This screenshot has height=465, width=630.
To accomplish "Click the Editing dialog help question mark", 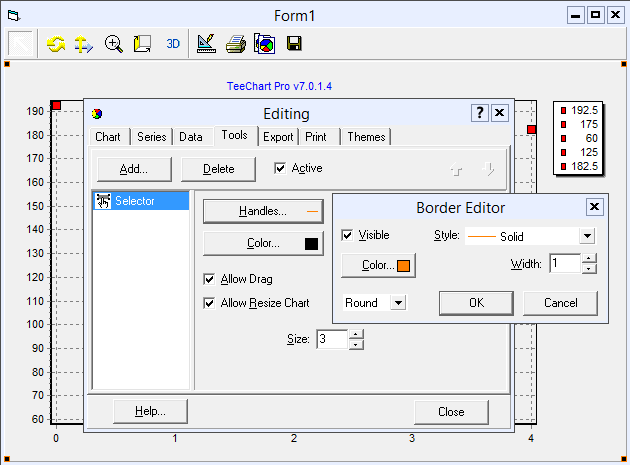I will pos(480,113).
